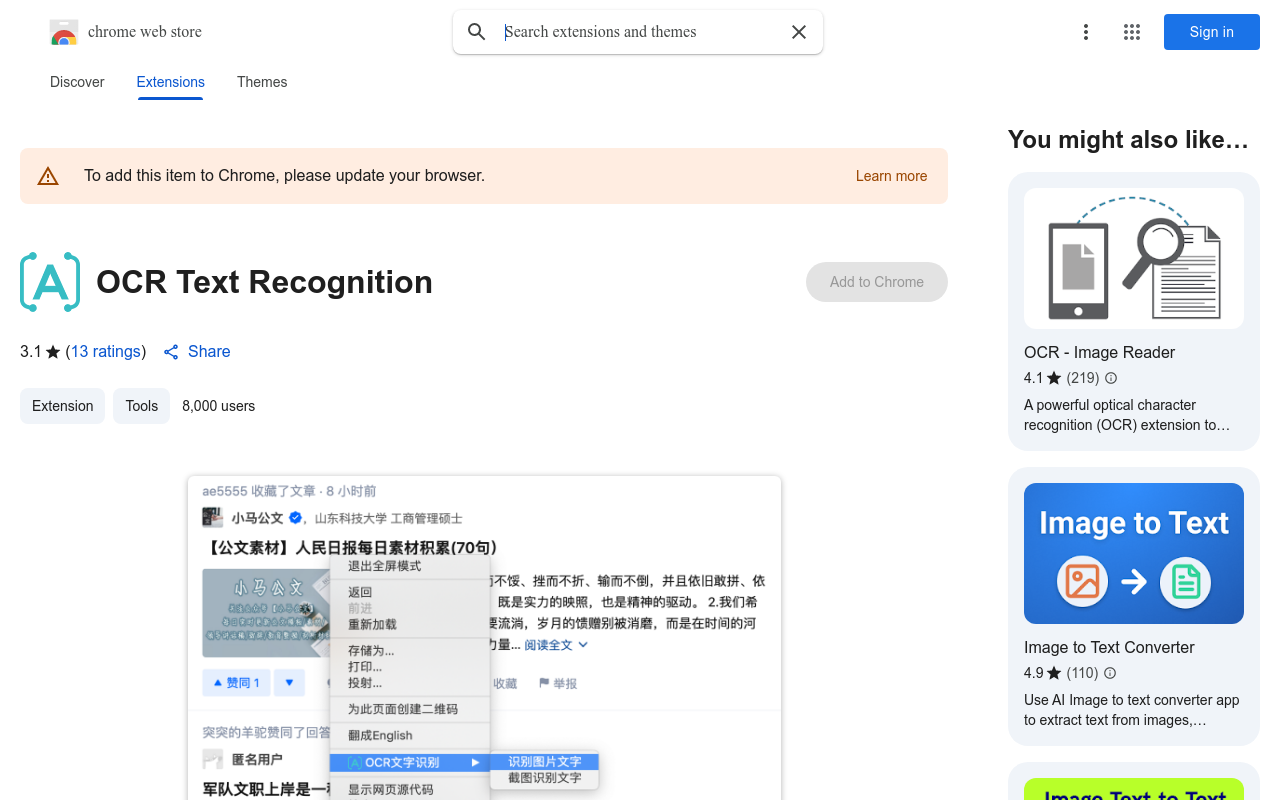Click the 4.1 rating star icon
The image size is (1280, 800).
pyautogui.click(x=1054, y=378)
